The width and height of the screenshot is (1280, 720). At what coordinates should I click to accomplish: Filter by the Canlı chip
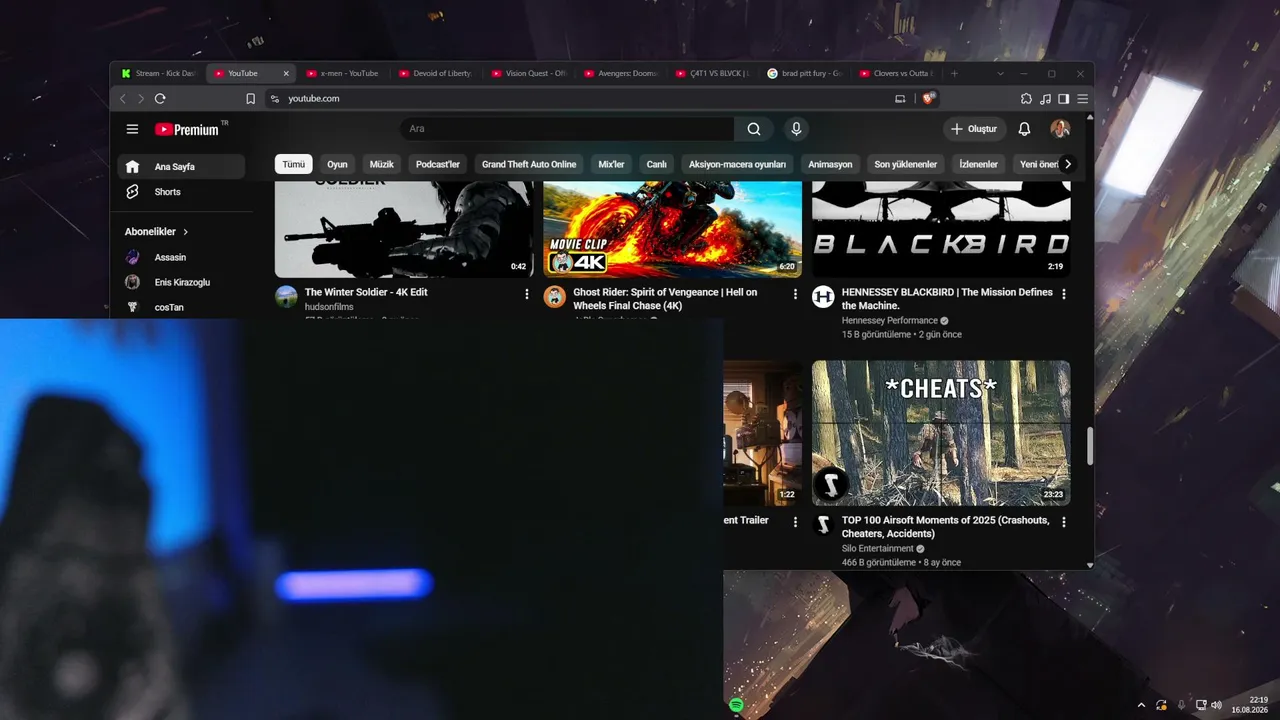pyautogui.click(x=656, y=164)
